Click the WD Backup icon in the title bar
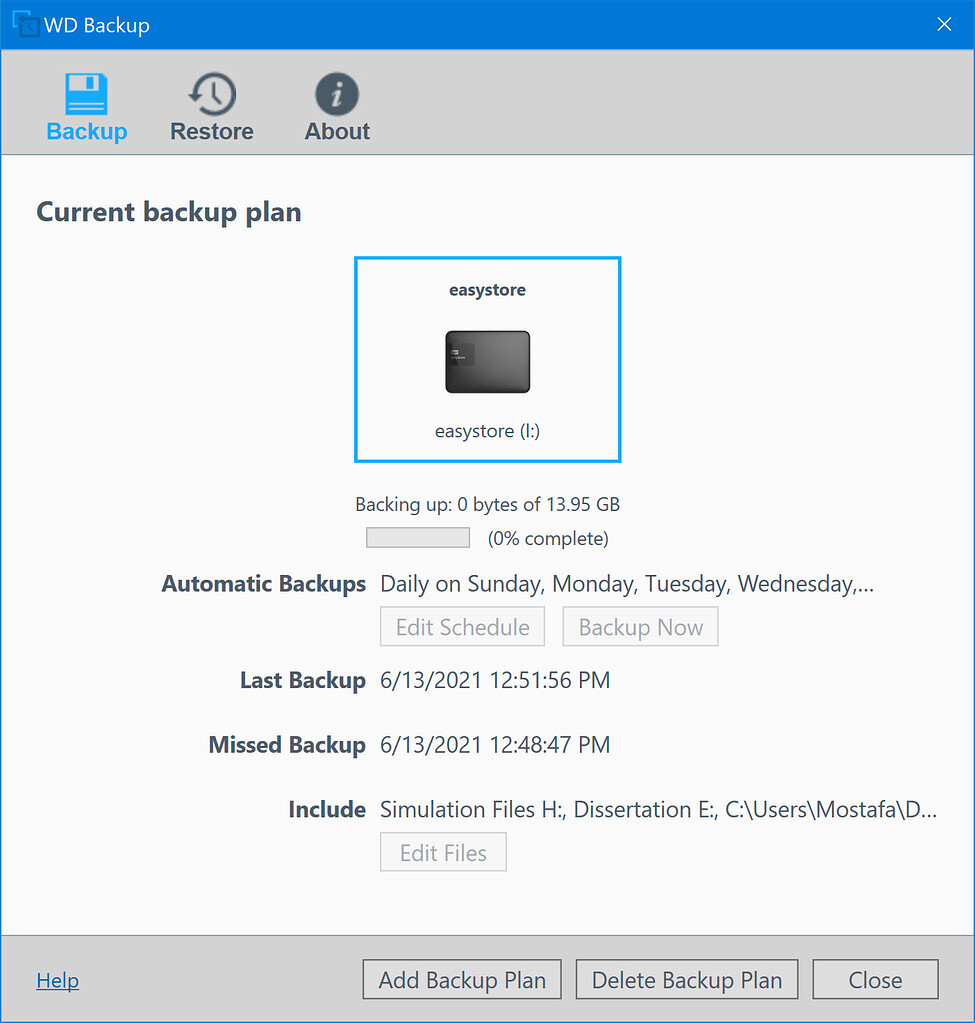The image size is (975, 1023). (25, 23)
